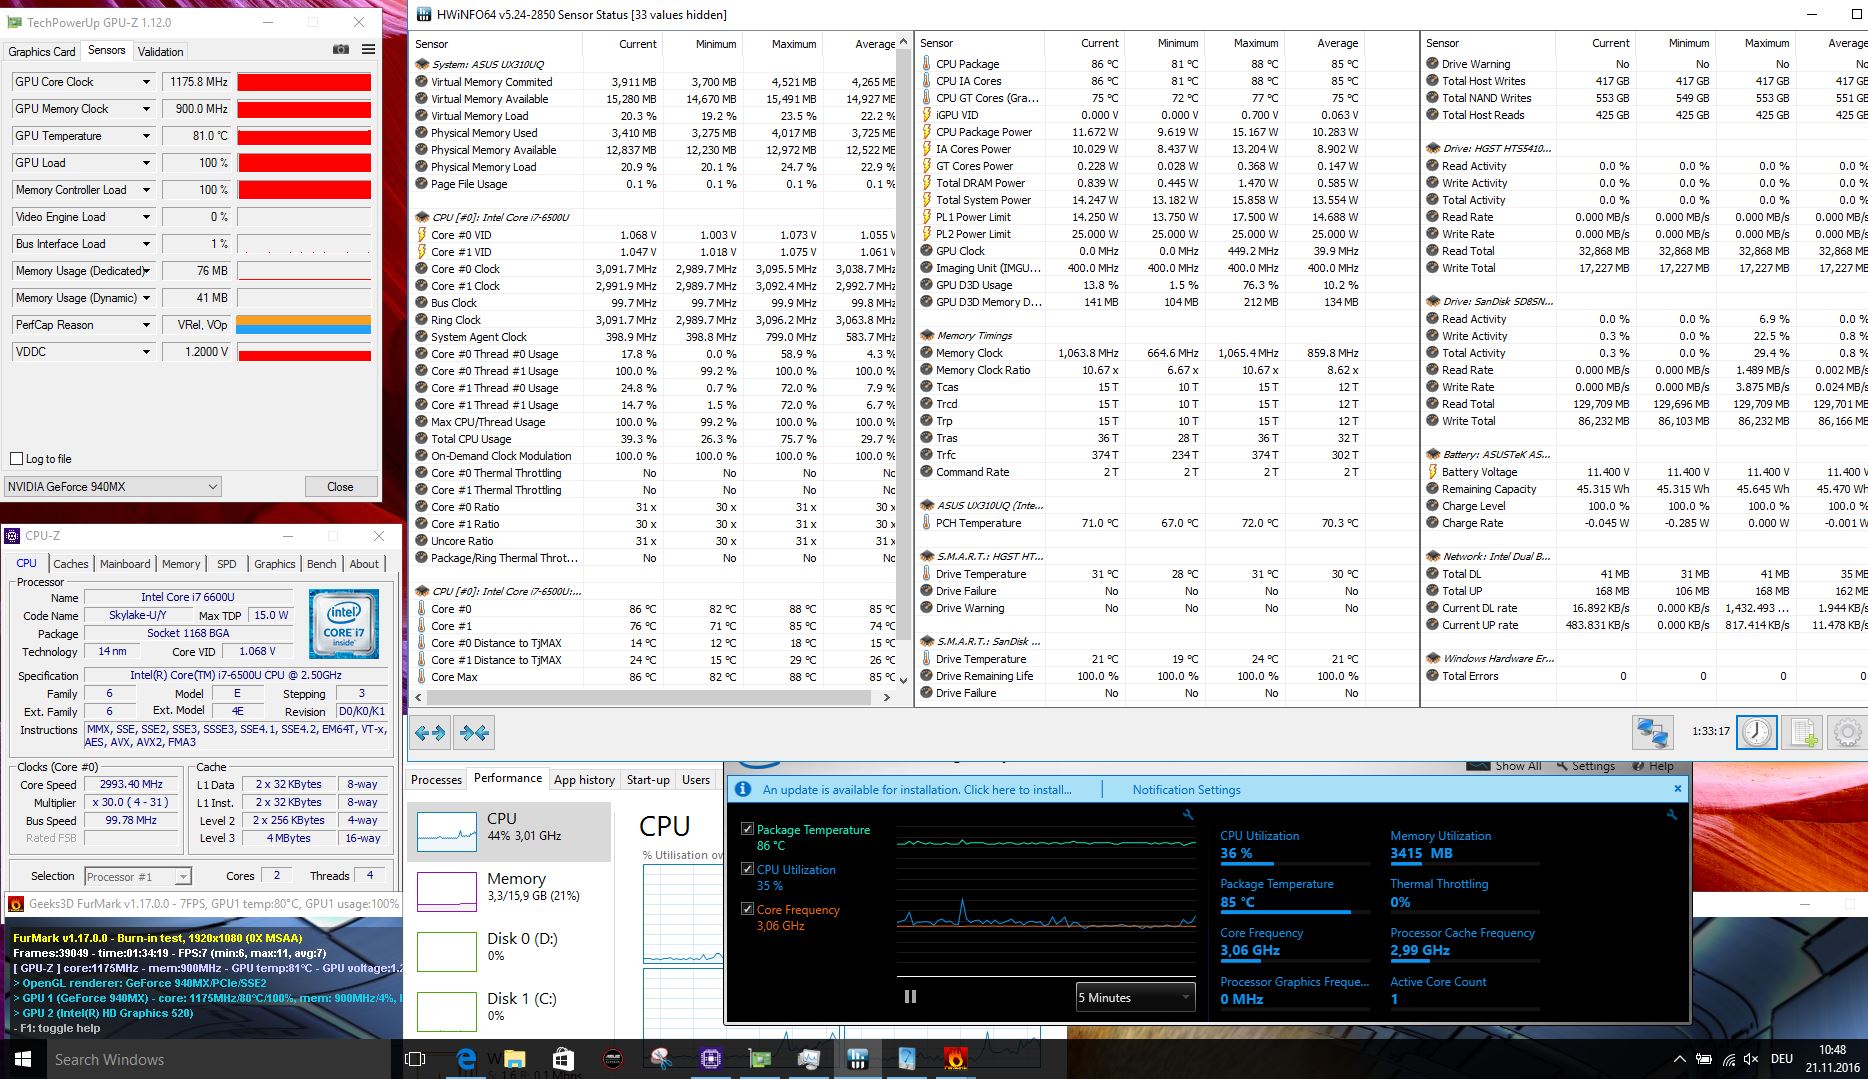This screenshot has width=1868, height=1079.
Task: Open GPU Load sensor dropdown
Action: (146, 163)
